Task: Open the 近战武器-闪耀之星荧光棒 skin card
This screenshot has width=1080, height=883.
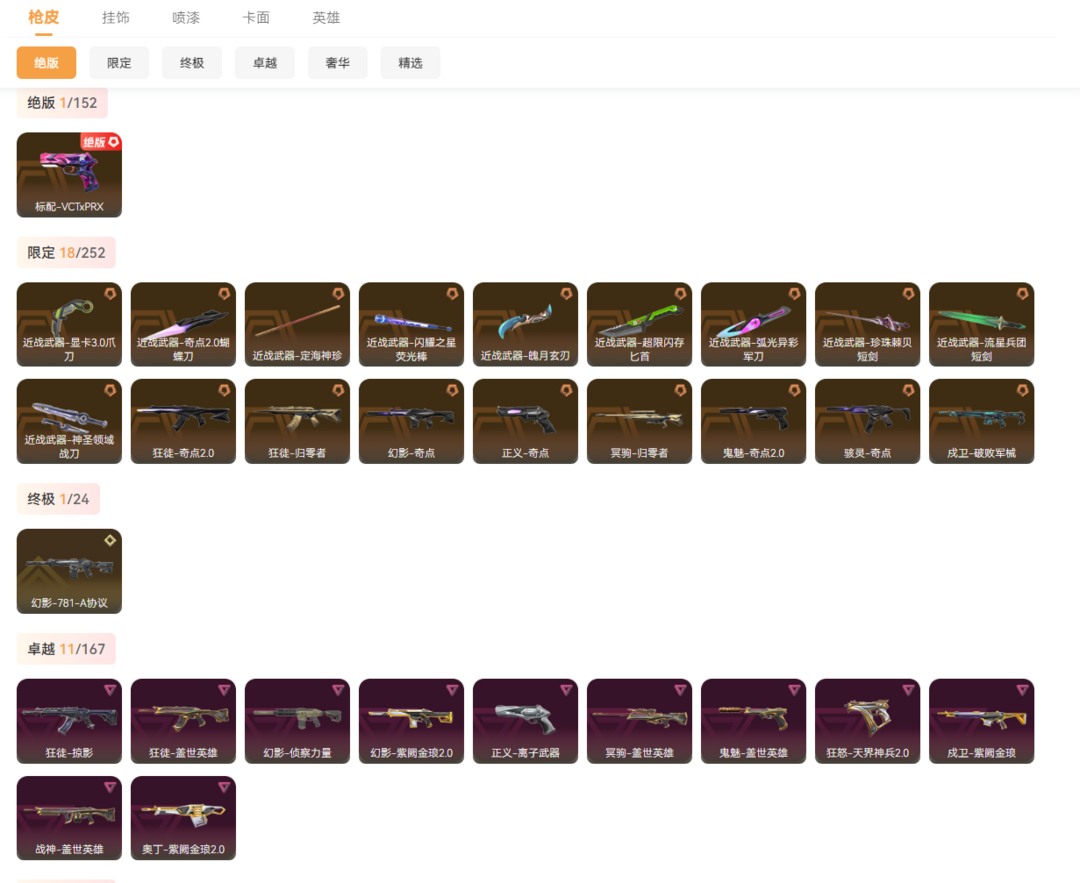Action: pos(411,324)
